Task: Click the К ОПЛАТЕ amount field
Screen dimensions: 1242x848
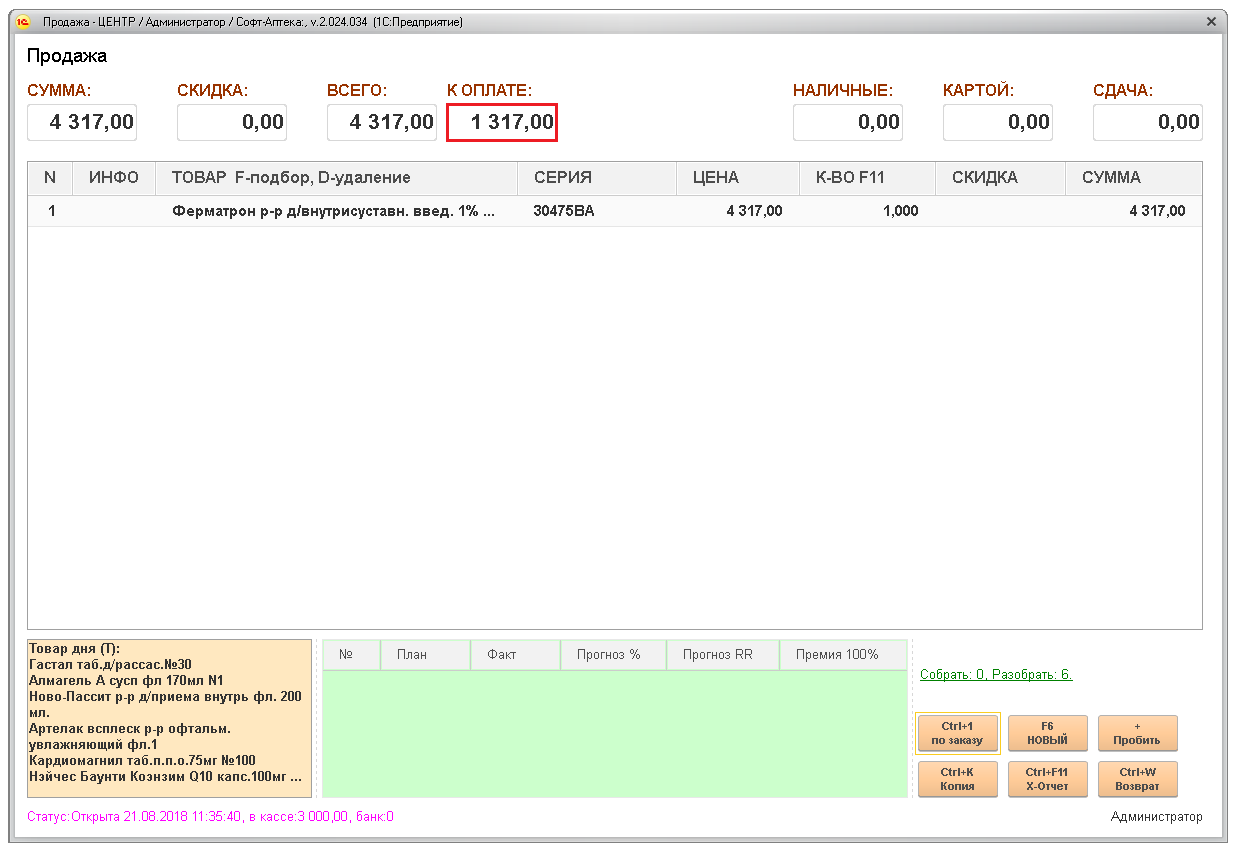Action: coord(502,123)
